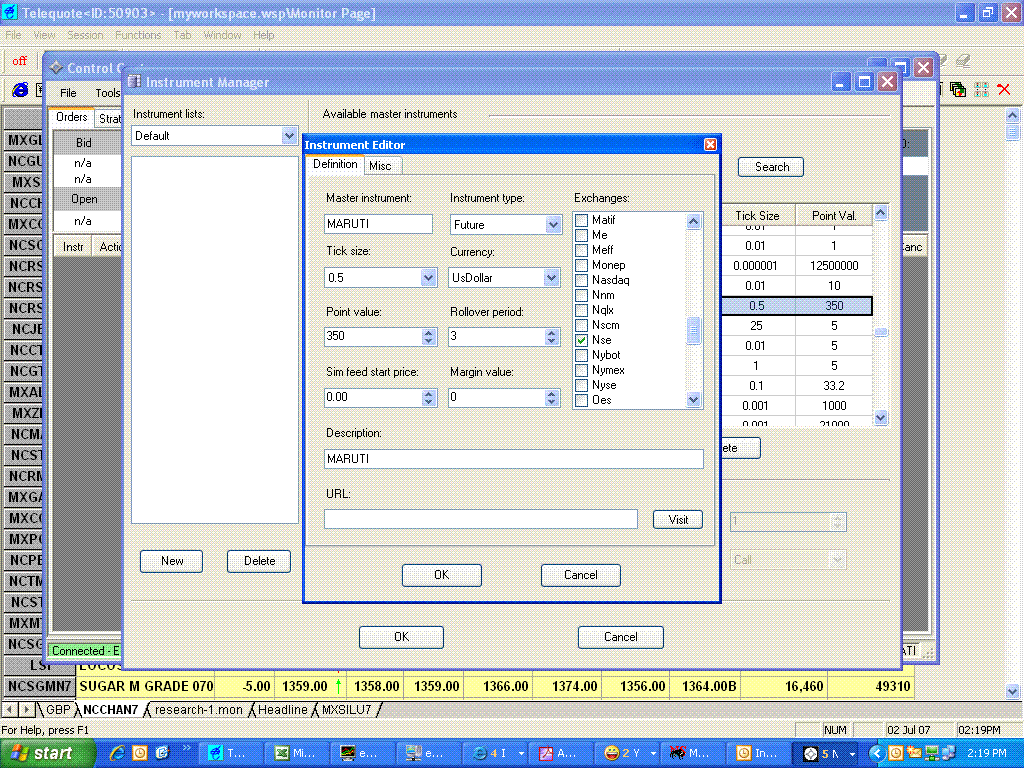The height and width of the screenshot is (768, 1024).
Task: Click the Description text field
Action: (513, 459)
